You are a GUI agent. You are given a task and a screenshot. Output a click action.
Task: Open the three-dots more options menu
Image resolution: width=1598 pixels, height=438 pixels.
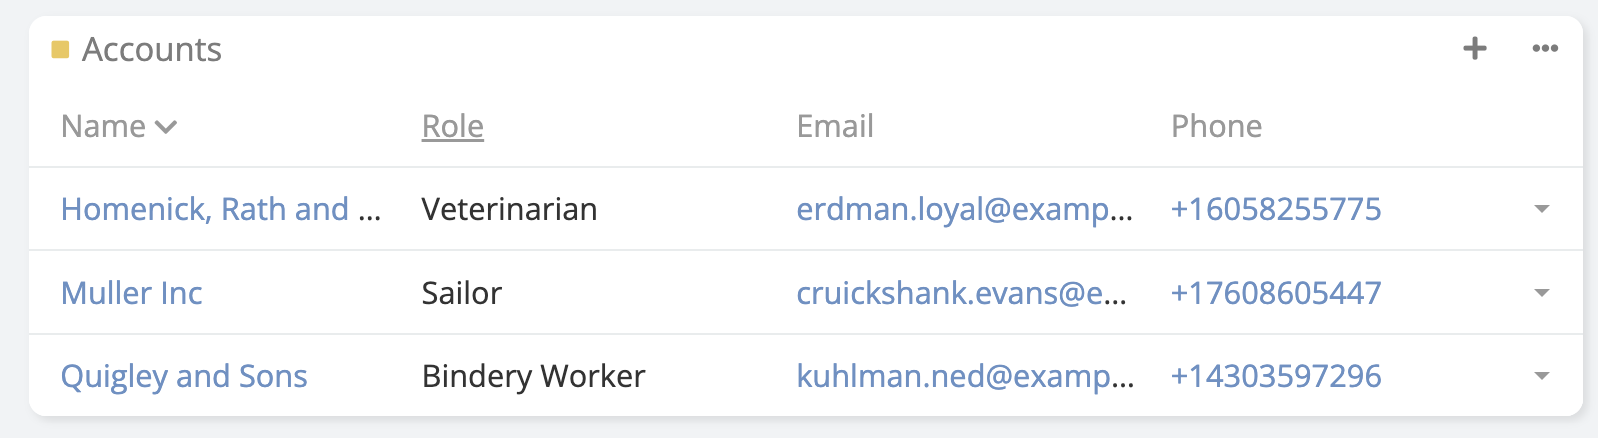[x=1544, y=48]
